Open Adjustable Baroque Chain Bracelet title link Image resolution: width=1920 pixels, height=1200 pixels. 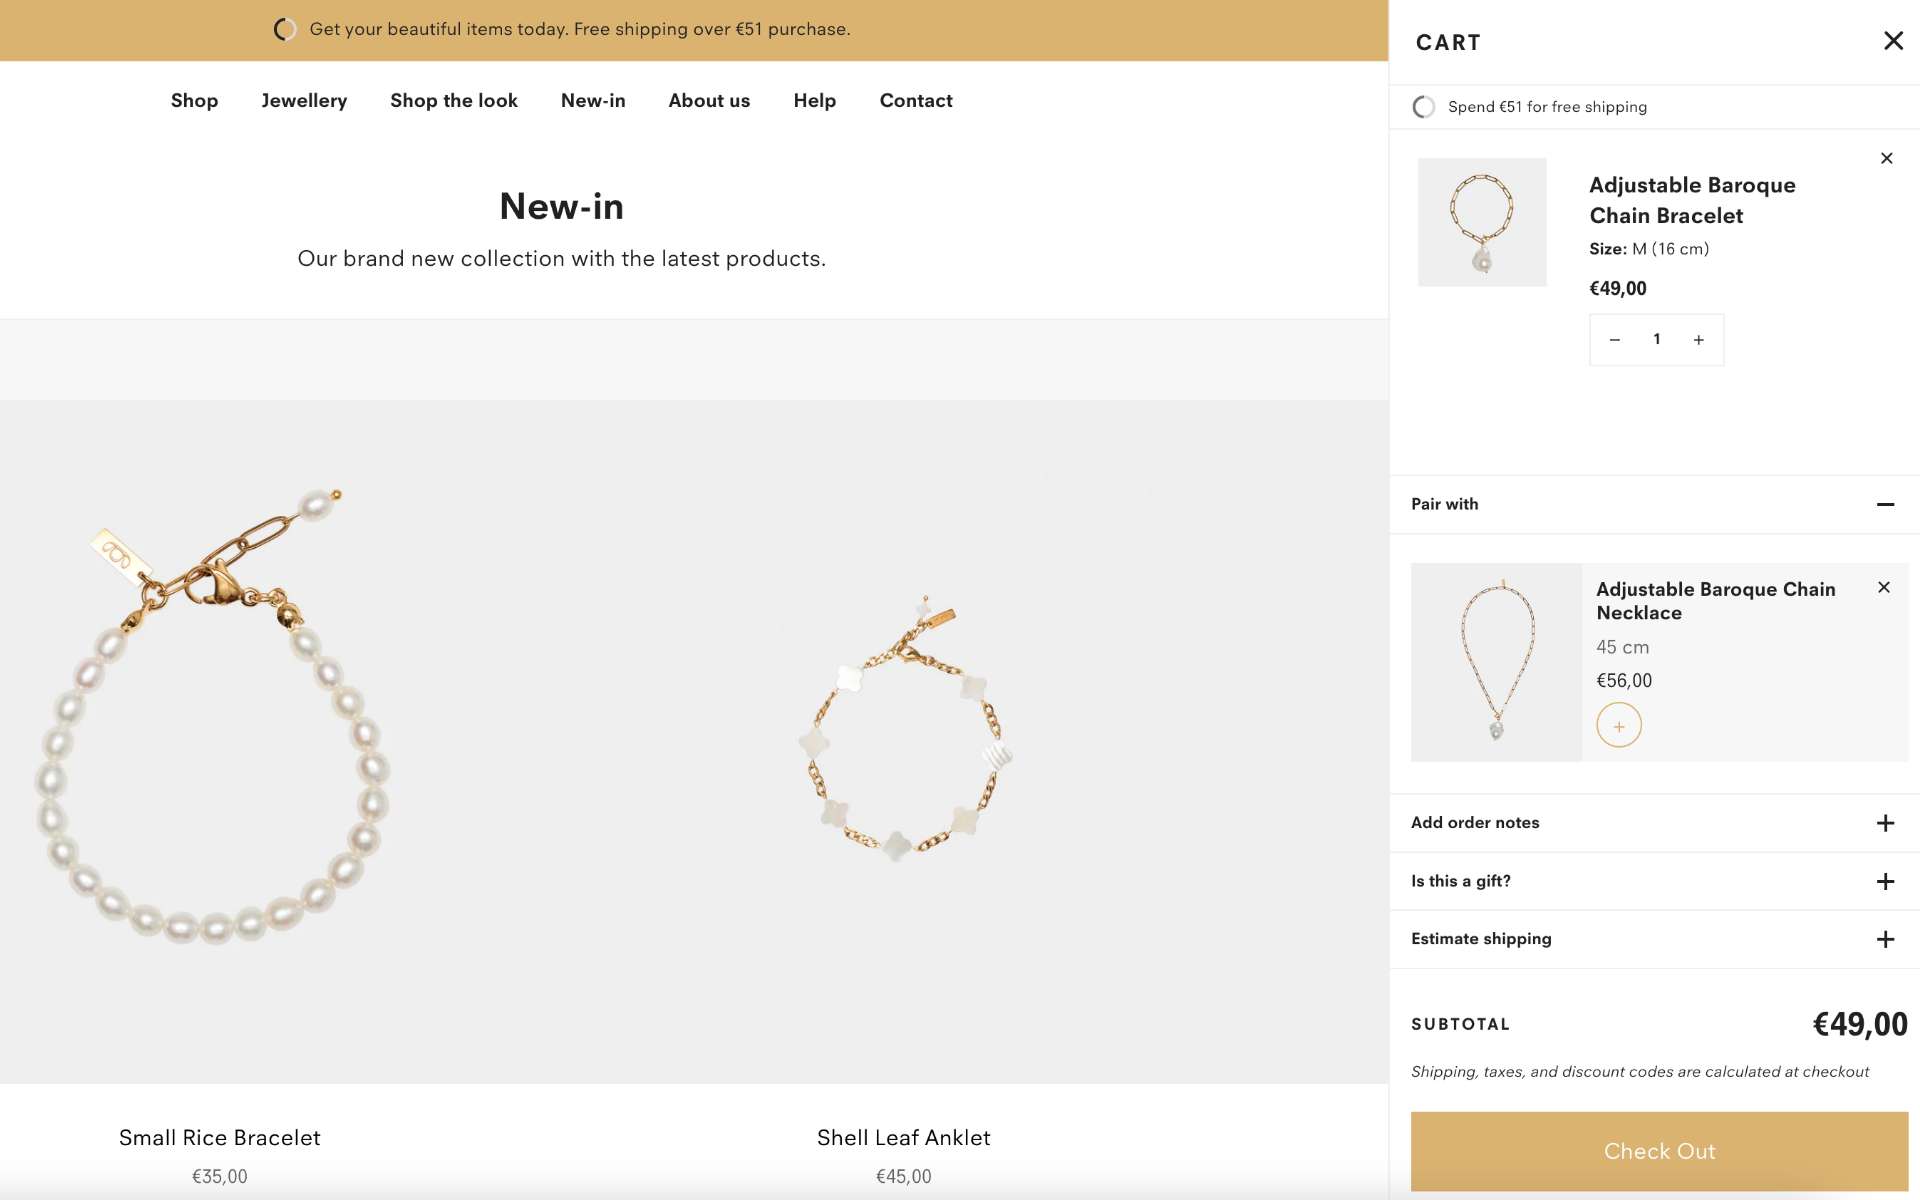(1692, 200)
